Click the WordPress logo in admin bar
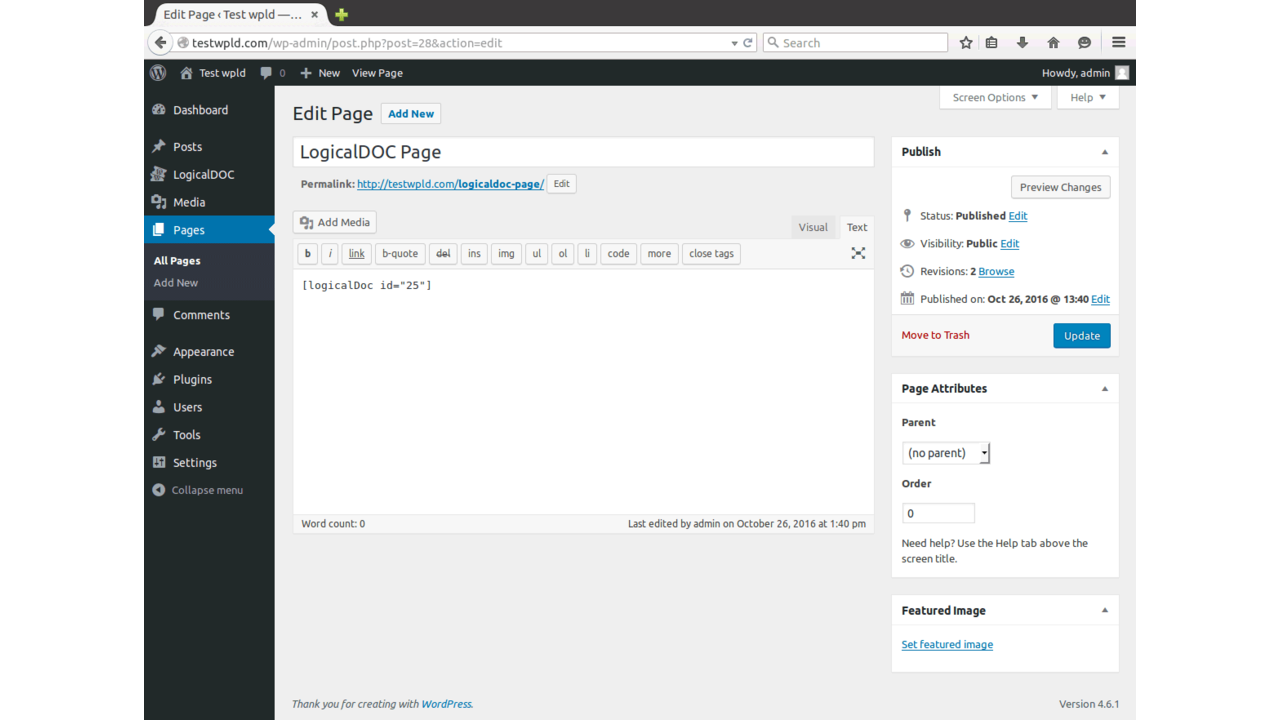 [158, 73]
